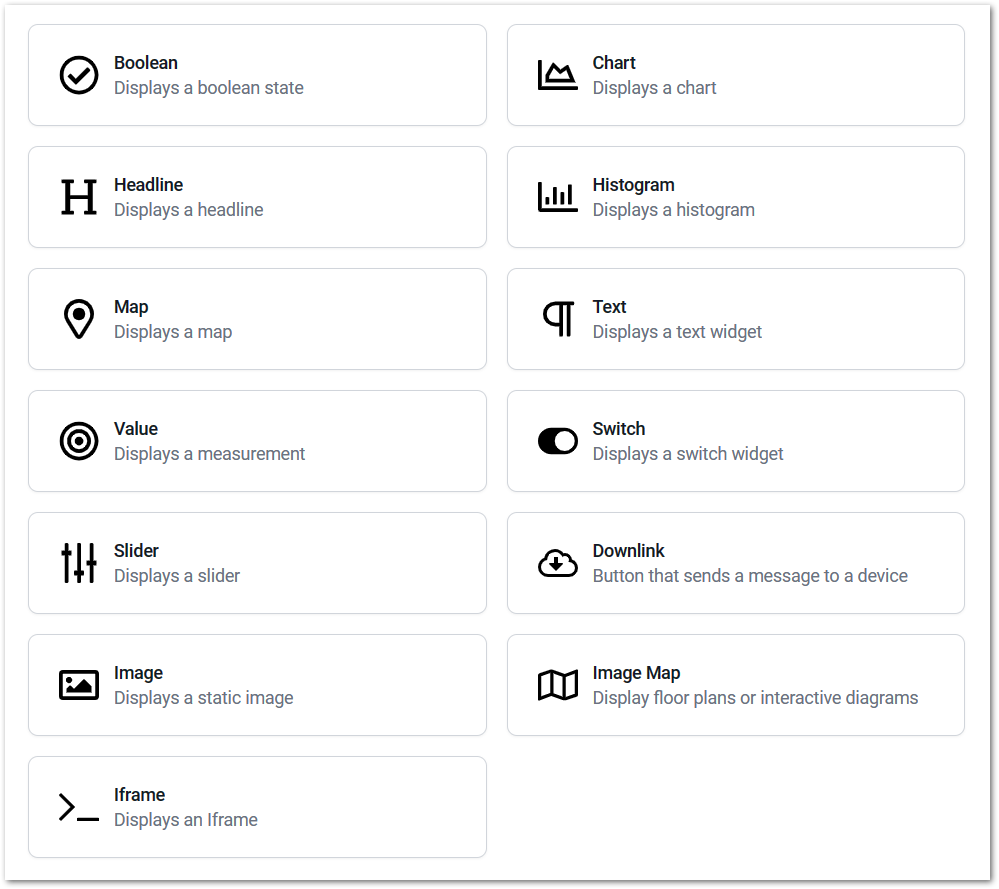Viewport: 999px width, 889px height.
Task: Click the Text paragraph mark icon
Action: (x=558, y=319)
